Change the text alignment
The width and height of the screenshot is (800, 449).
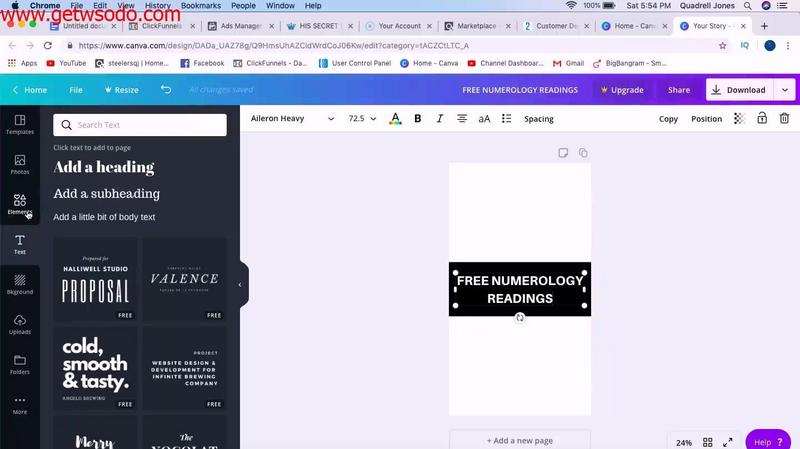462,118
